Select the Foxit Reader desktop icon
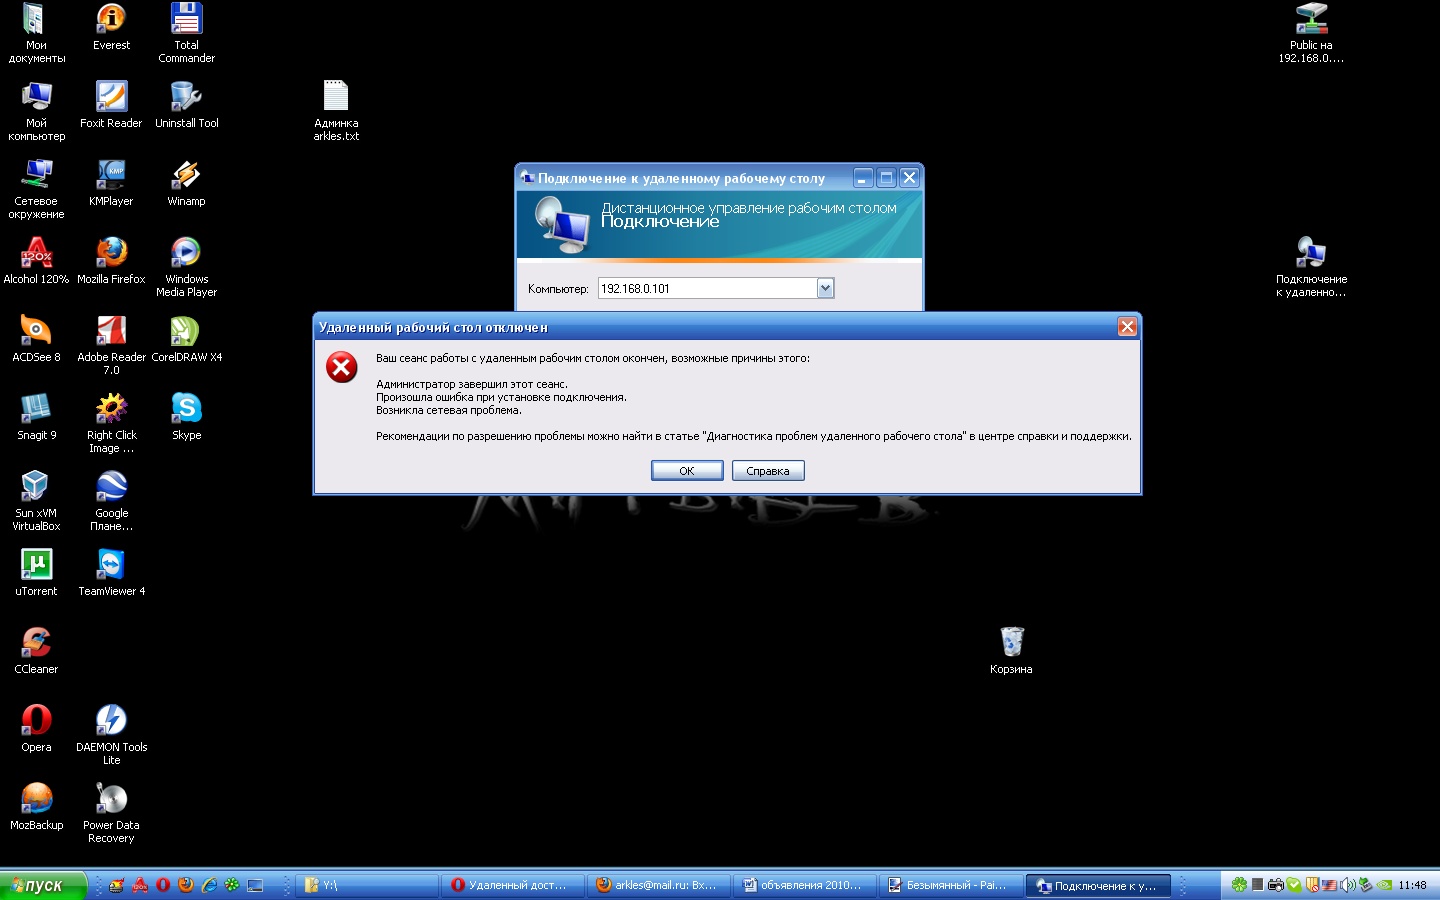This screenshot has width=1440, height=900. pyautogui.click(x=111, y=105)
